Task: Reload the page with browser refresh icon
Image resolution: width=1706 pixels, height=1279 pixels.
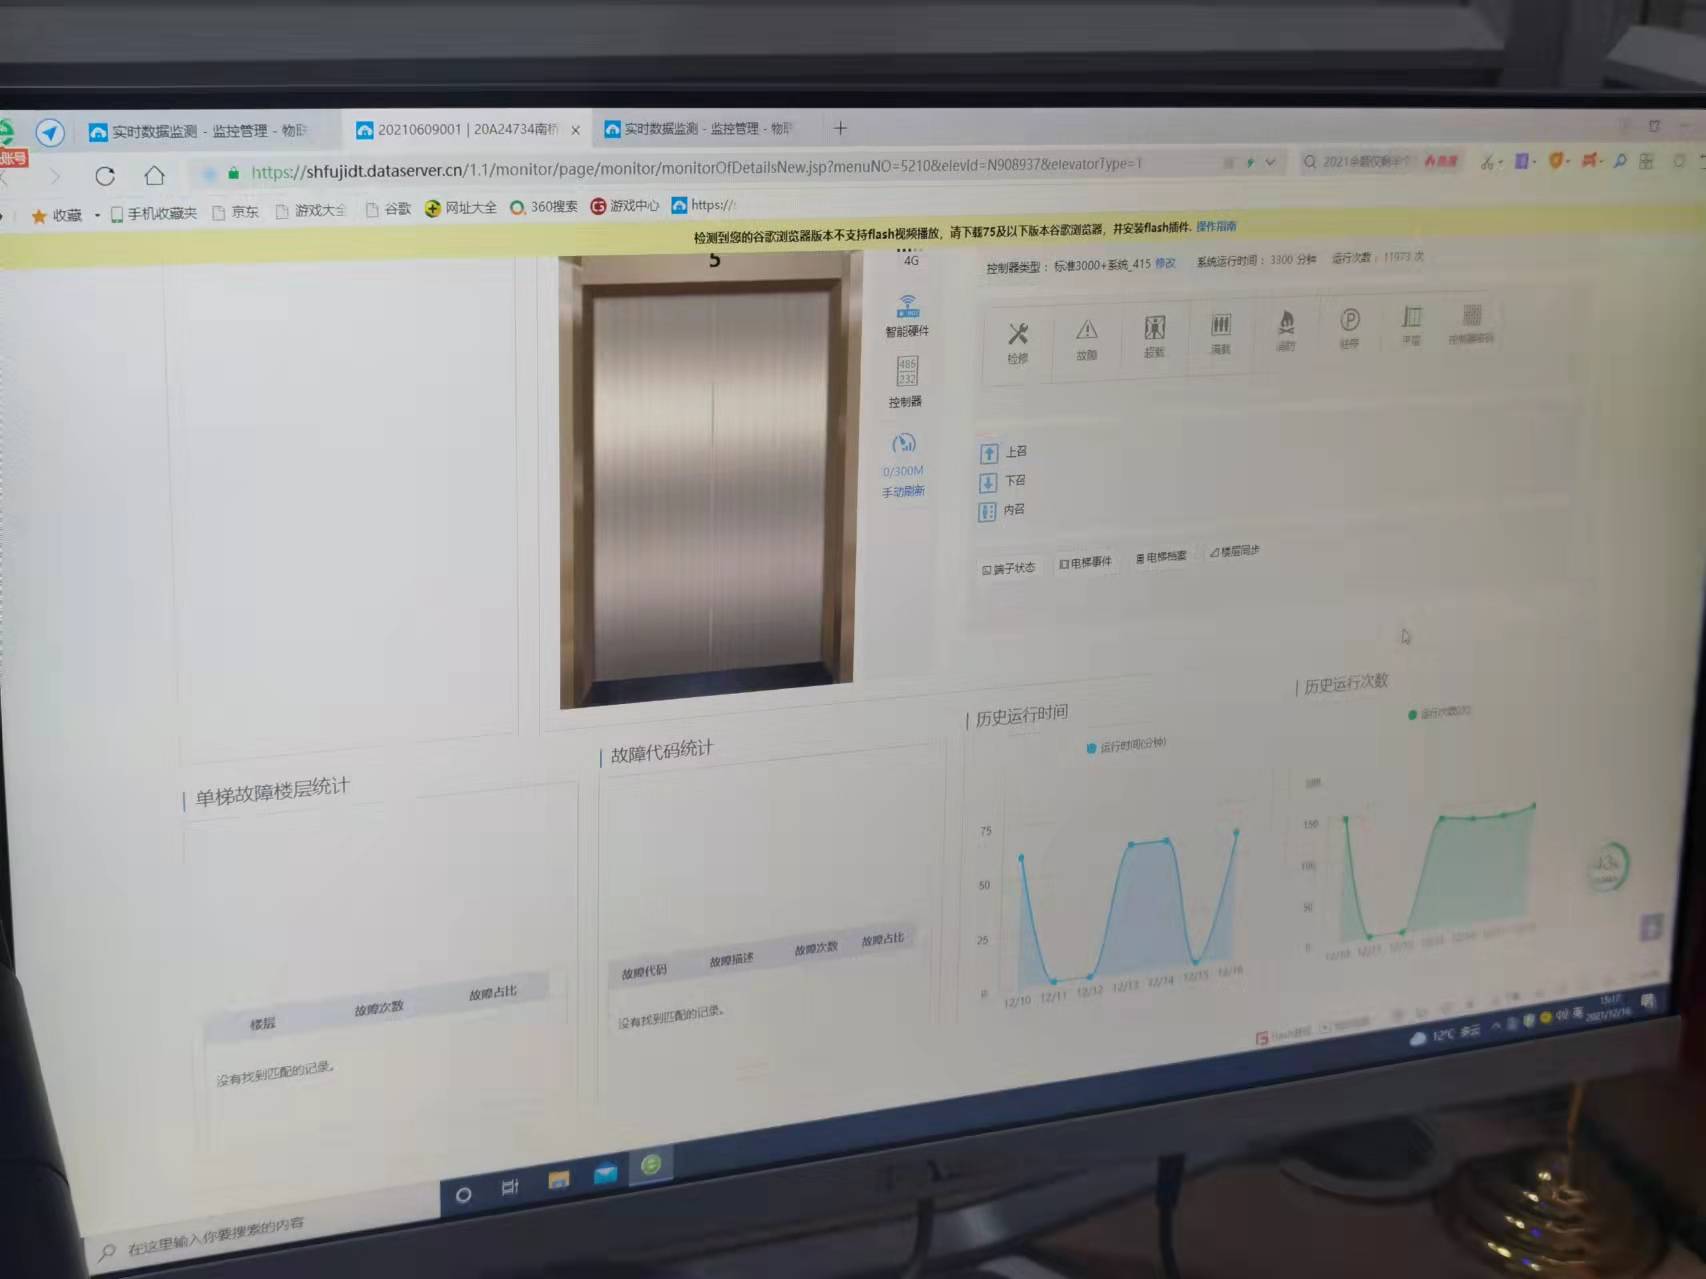Action: tap(105, 177)
